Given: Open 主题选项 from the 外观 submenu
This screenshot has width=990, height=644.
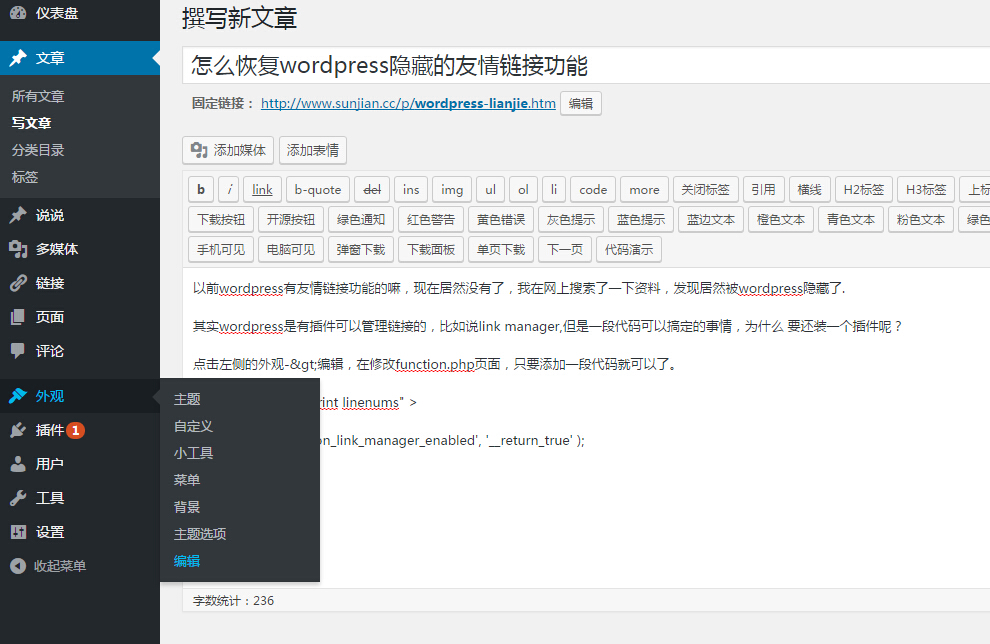Looking at the screenshot, I should pos(200,534).
